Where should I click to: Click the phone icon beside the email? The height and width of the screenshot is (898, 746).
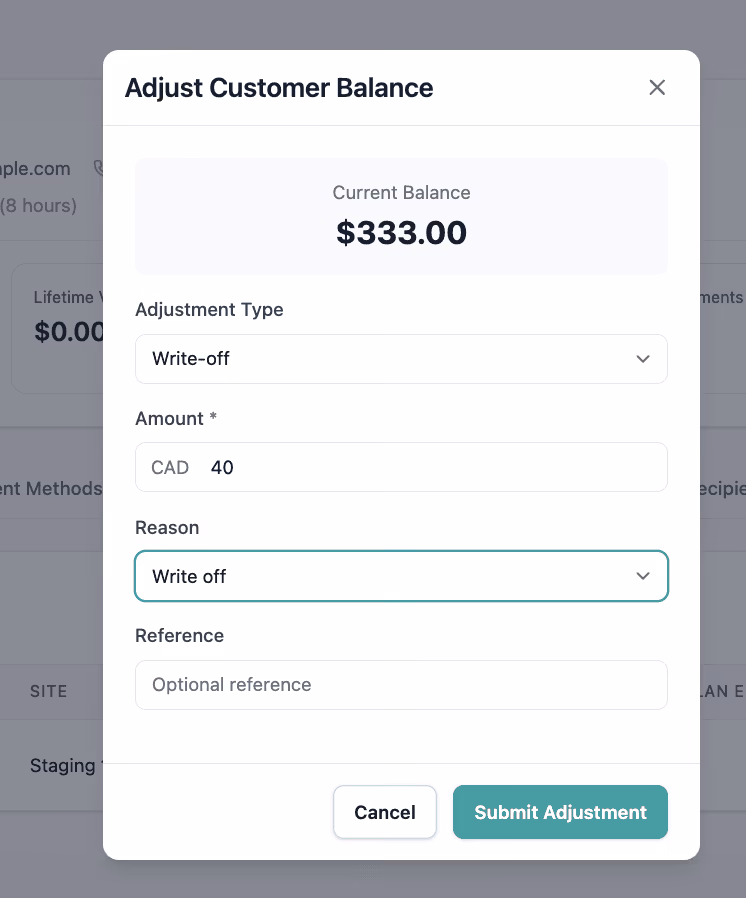[98, 168]
